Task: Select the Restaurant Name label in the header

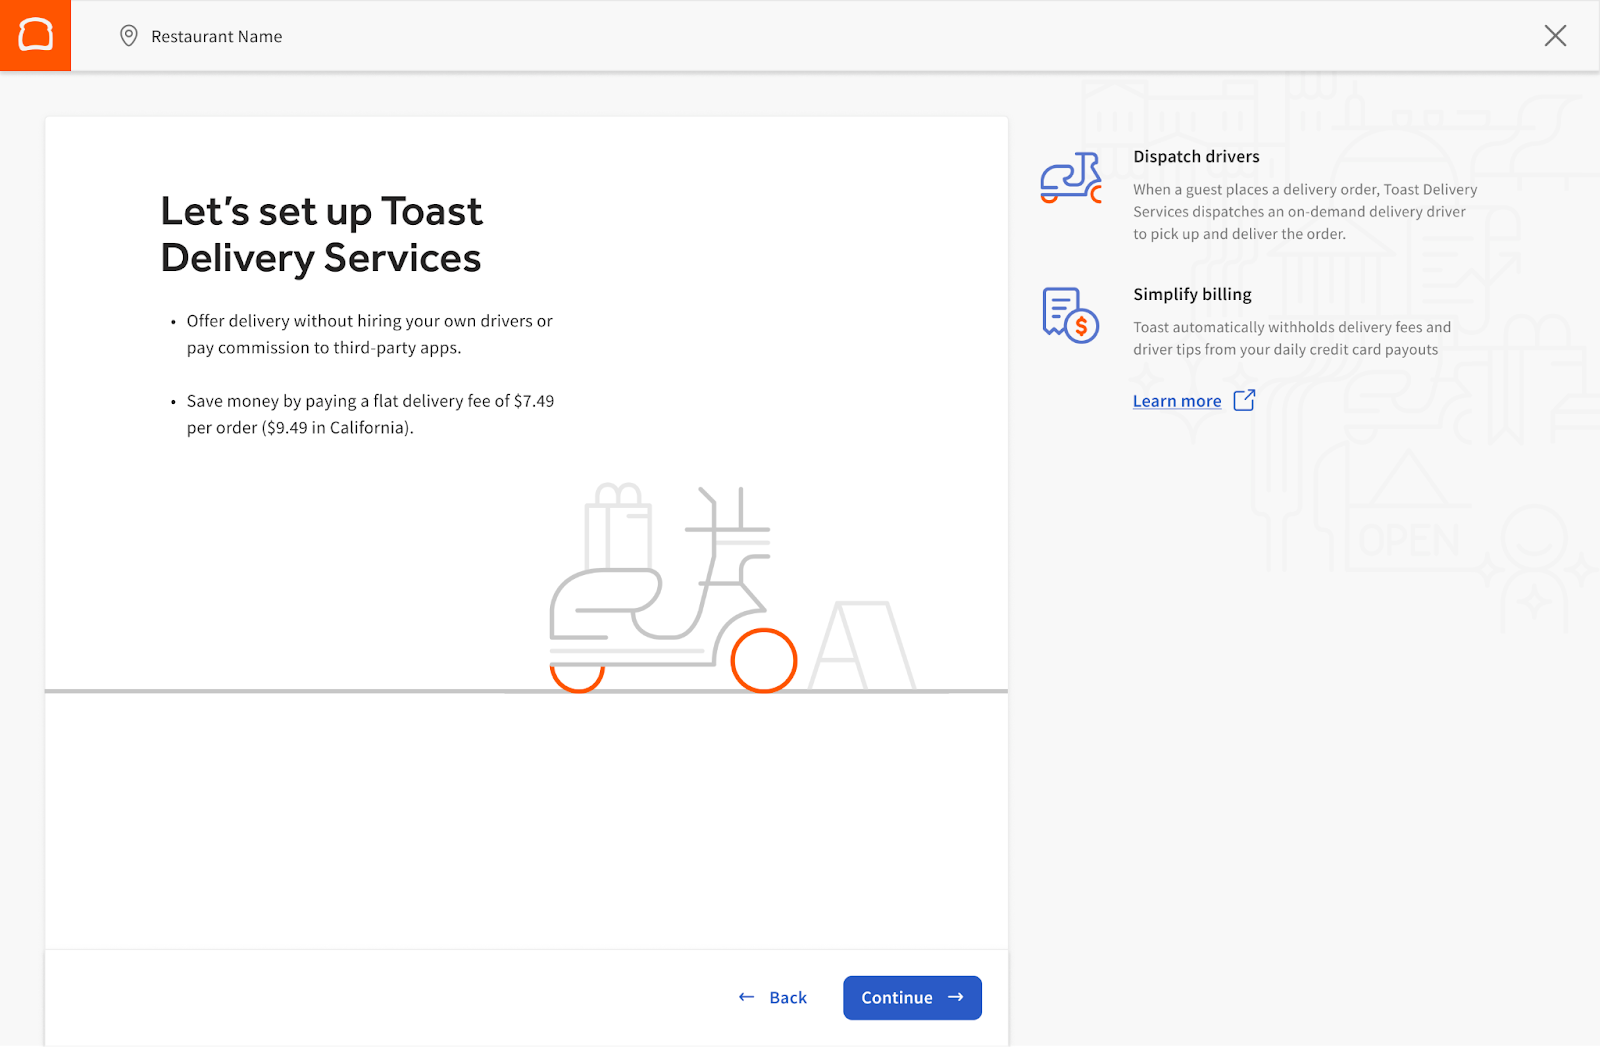Action: (215, 36)
